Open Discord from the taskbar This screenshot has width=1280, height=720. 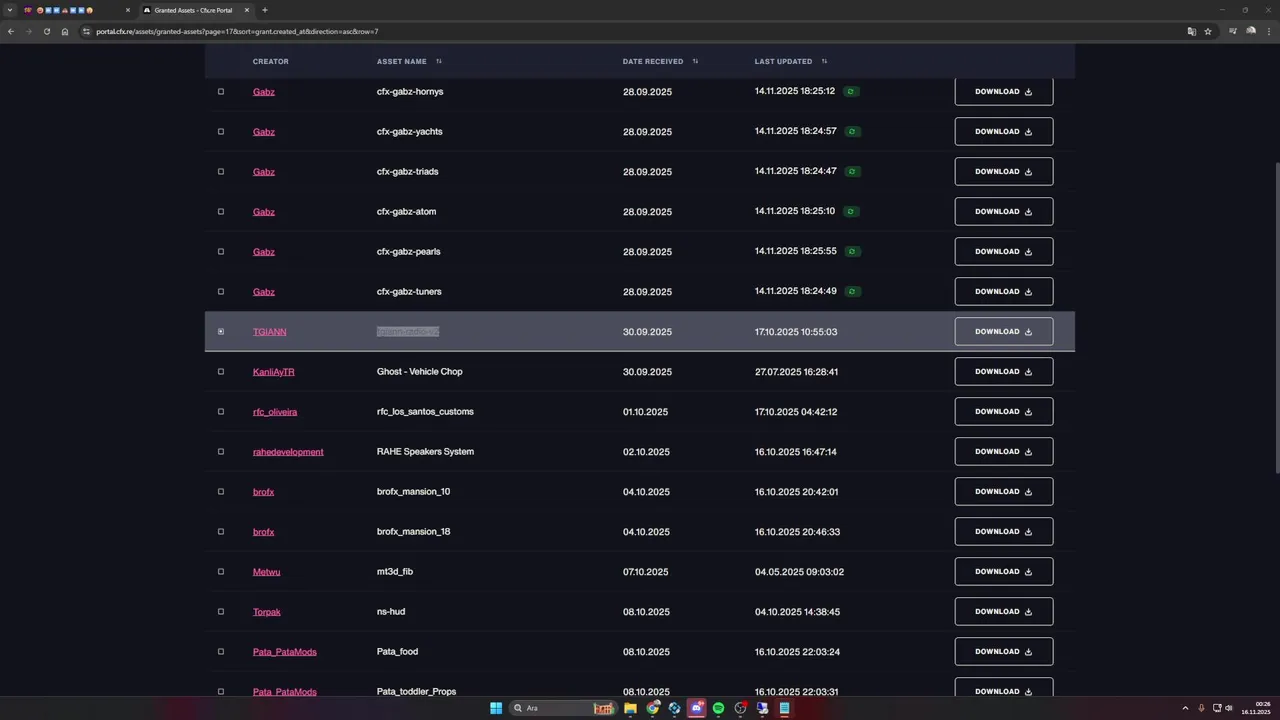pos(697,708)
